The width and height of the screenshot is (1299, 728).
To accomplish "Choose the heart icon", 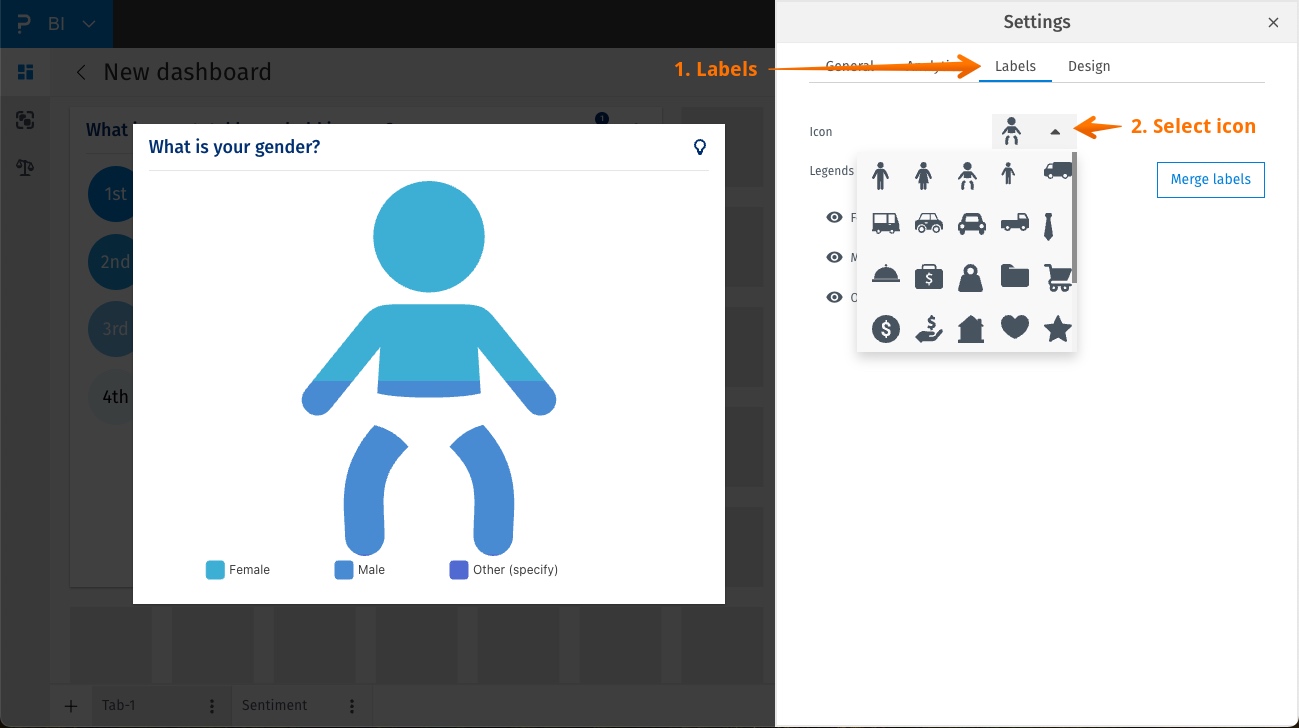I will pyautogui.click(x=1014, y=328).
